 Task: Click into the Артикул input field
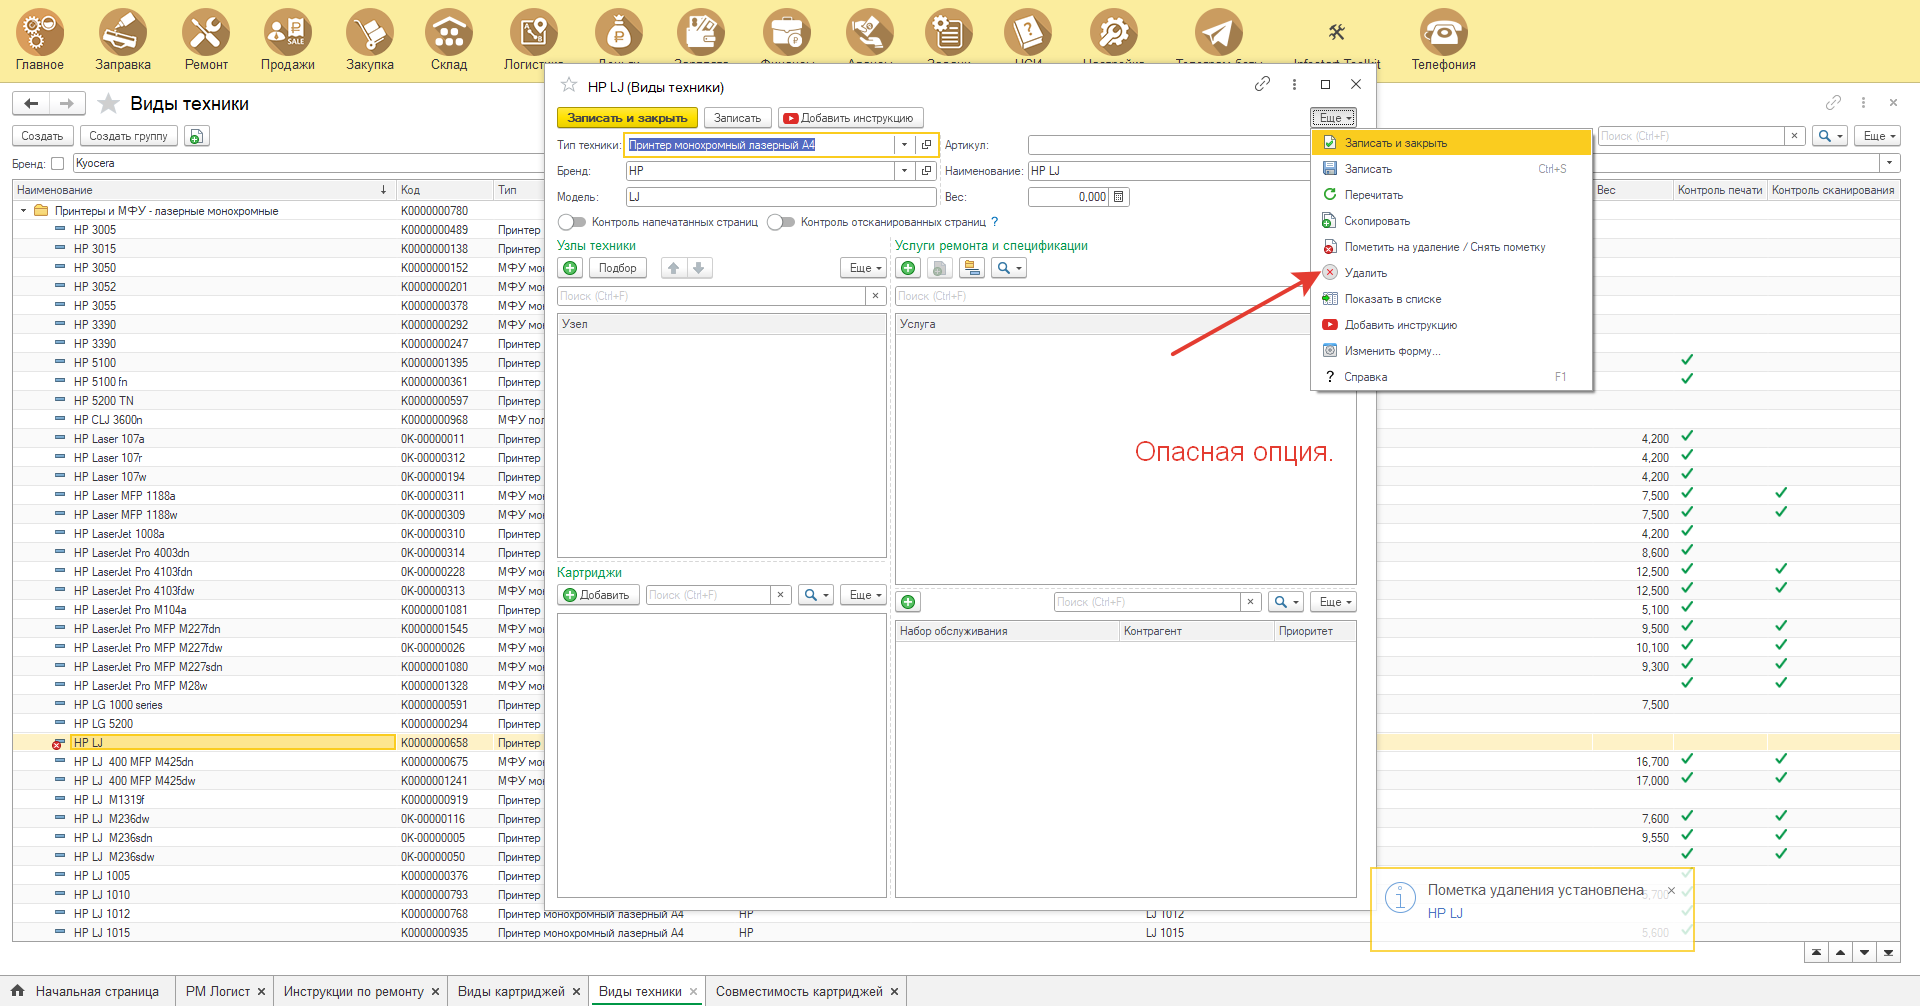[x=1168, y=145]
